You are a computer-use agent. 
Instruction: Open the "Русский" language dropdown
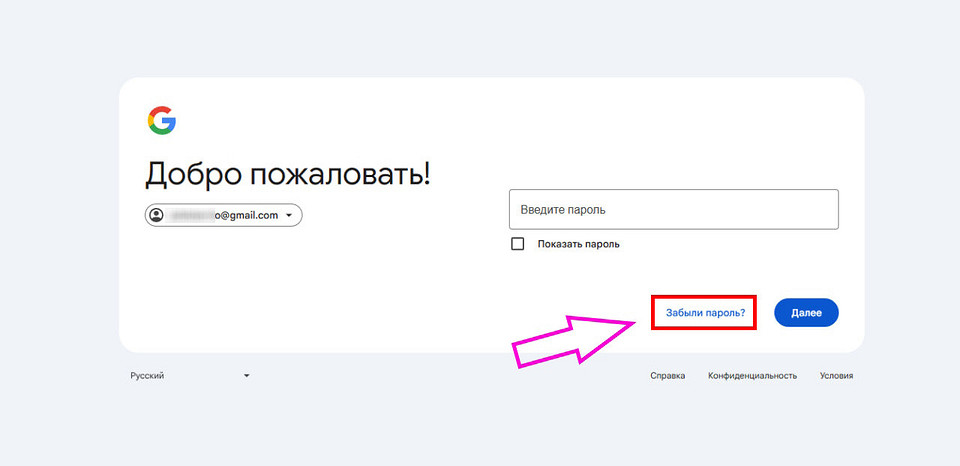(x=190, y=375)
